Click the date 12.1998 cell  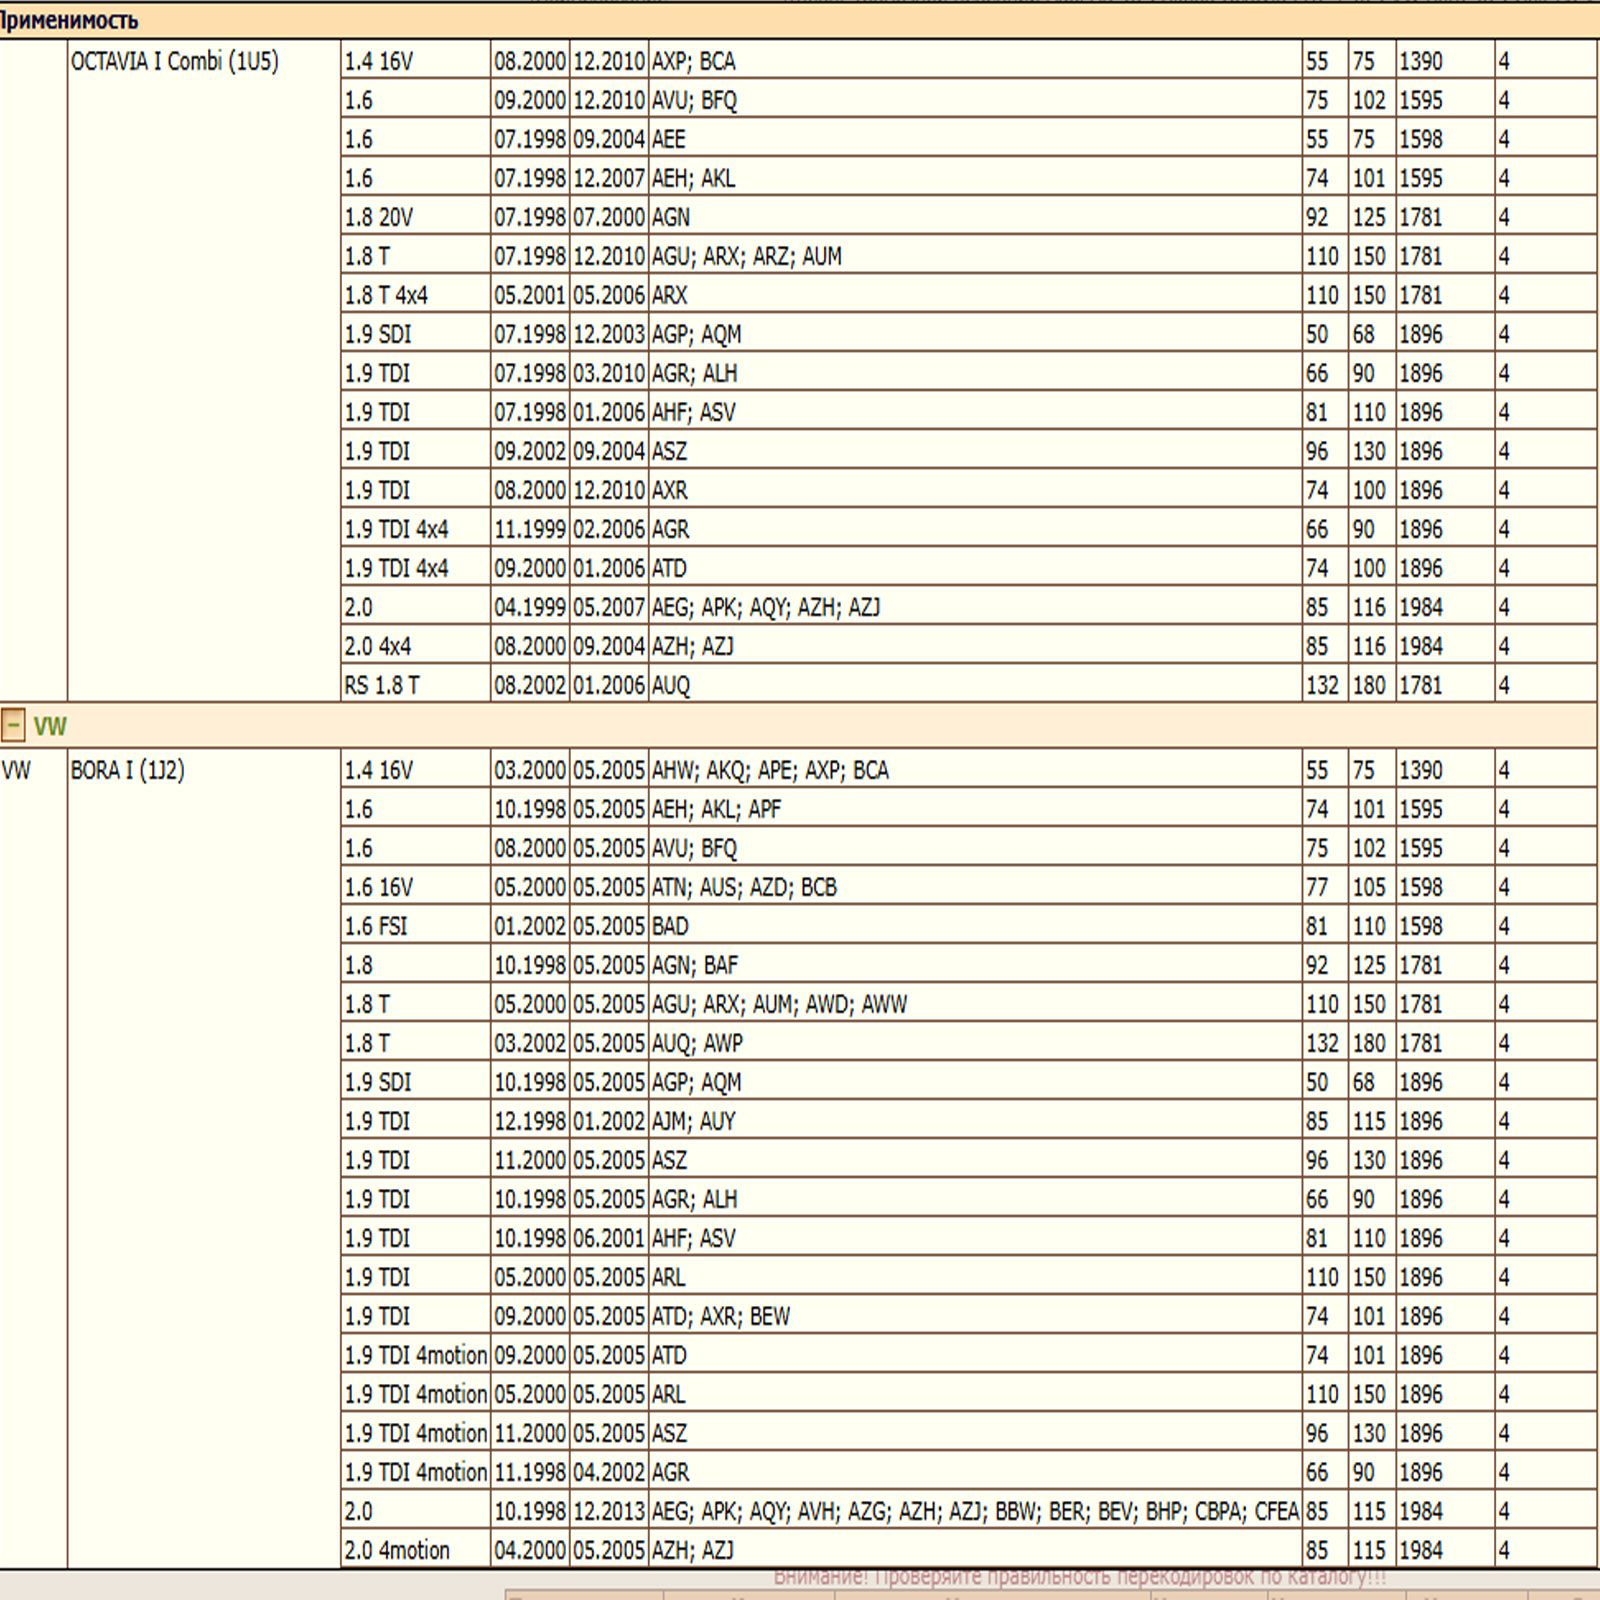(x=530, y=1122)
